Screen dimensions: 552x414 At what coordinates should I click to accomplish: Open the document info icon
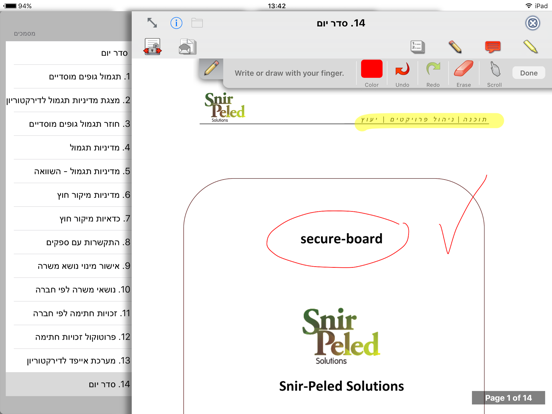click(x=176, y=23)
